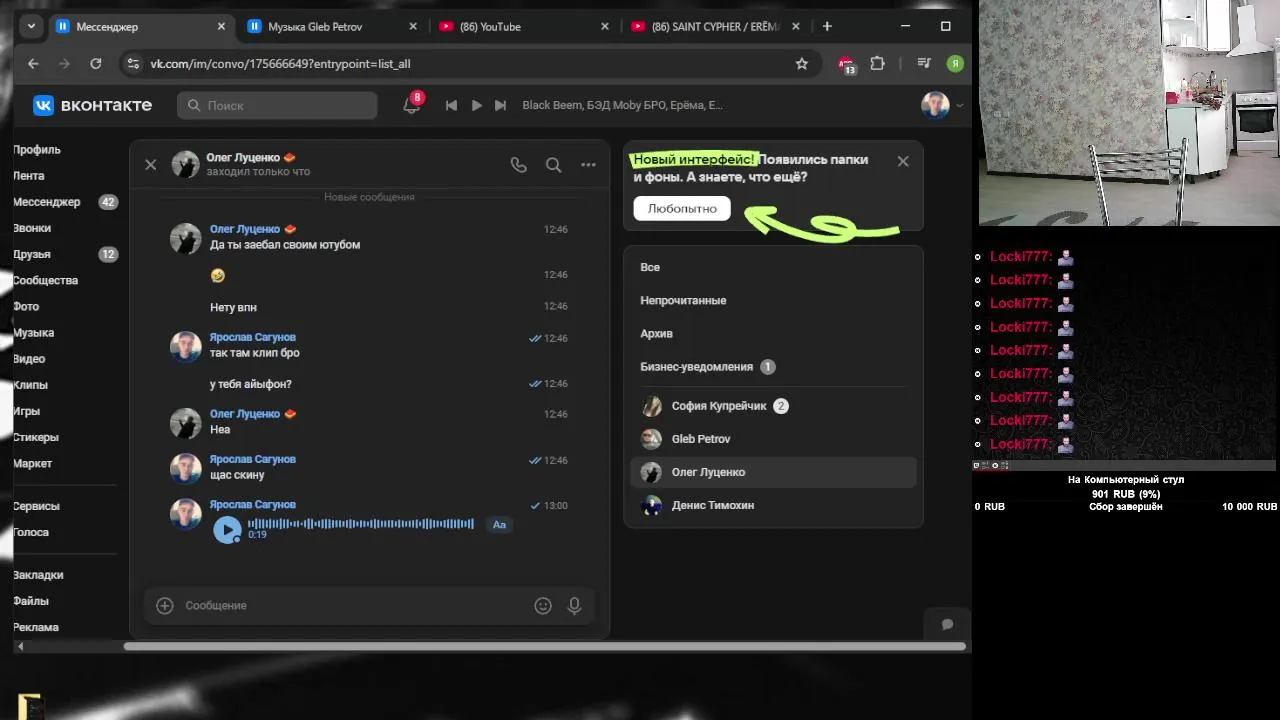This screenshot has height=720, width=1280.
Task: Open the Black Beem track title in the header player
Action: click(622, 105)
